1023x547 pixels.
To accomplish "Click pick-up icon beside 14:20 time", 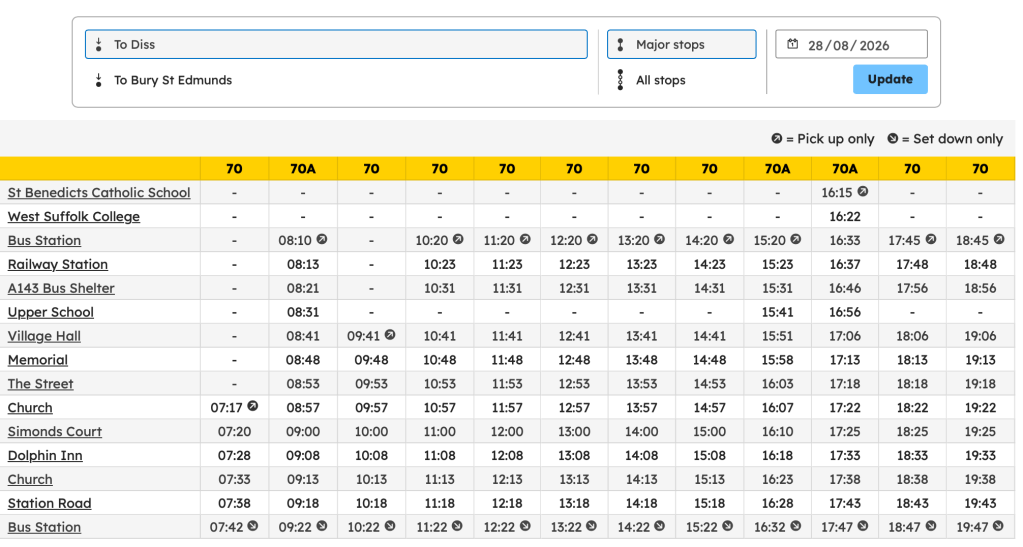I will pos(728,240).
